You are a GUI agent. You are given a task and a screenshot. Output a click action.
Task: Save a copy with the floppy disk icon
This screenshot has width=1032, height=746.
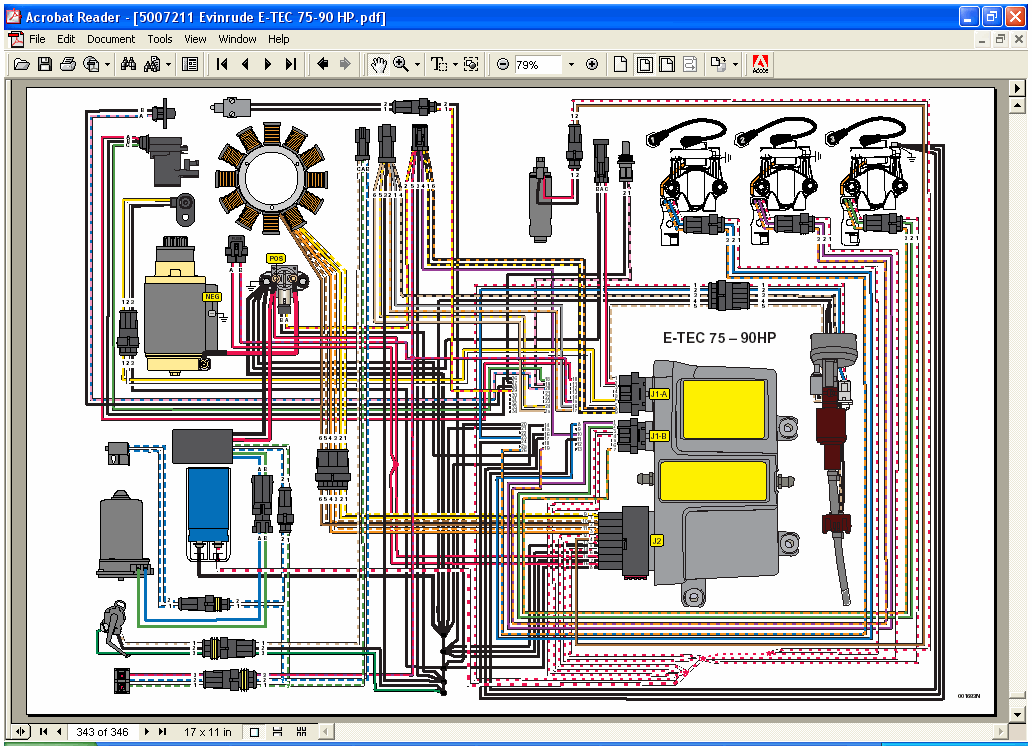pyautogui.click(x=45, y=65)
